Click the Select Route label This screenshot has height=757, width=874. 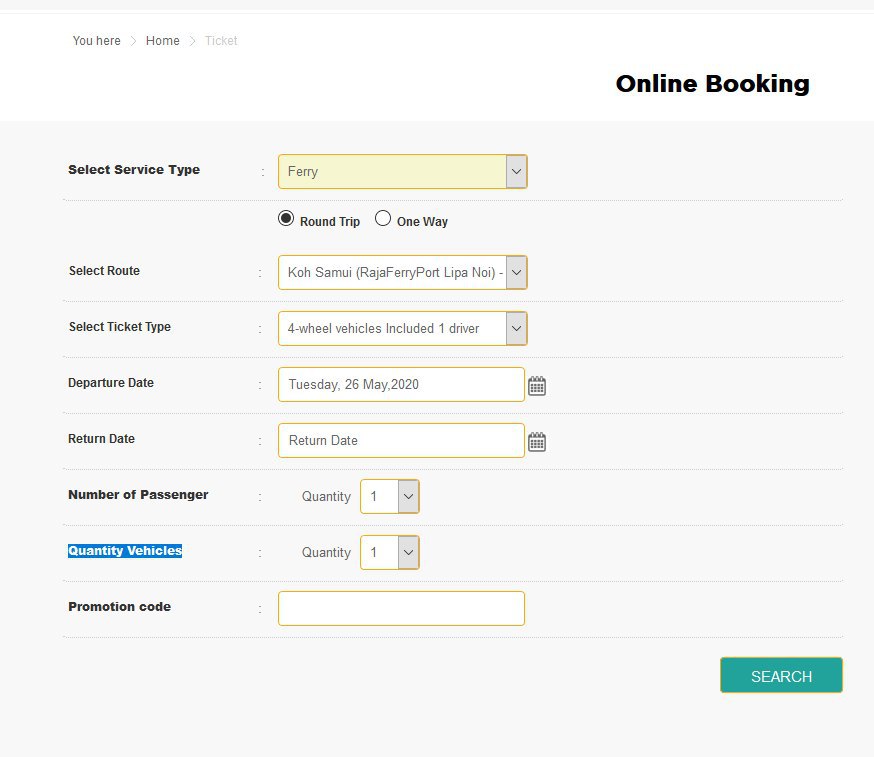[104, 271]
